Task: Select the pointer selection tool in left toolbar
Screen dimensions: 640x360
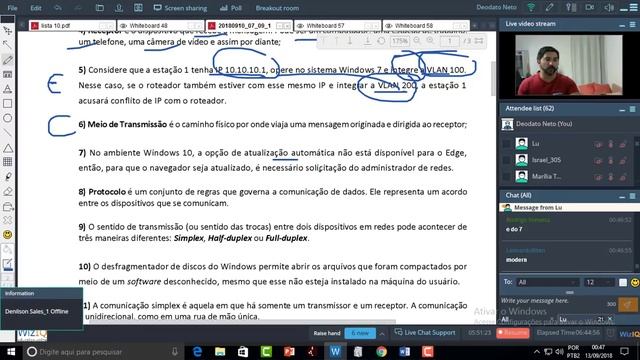Action: coord(7,31)
